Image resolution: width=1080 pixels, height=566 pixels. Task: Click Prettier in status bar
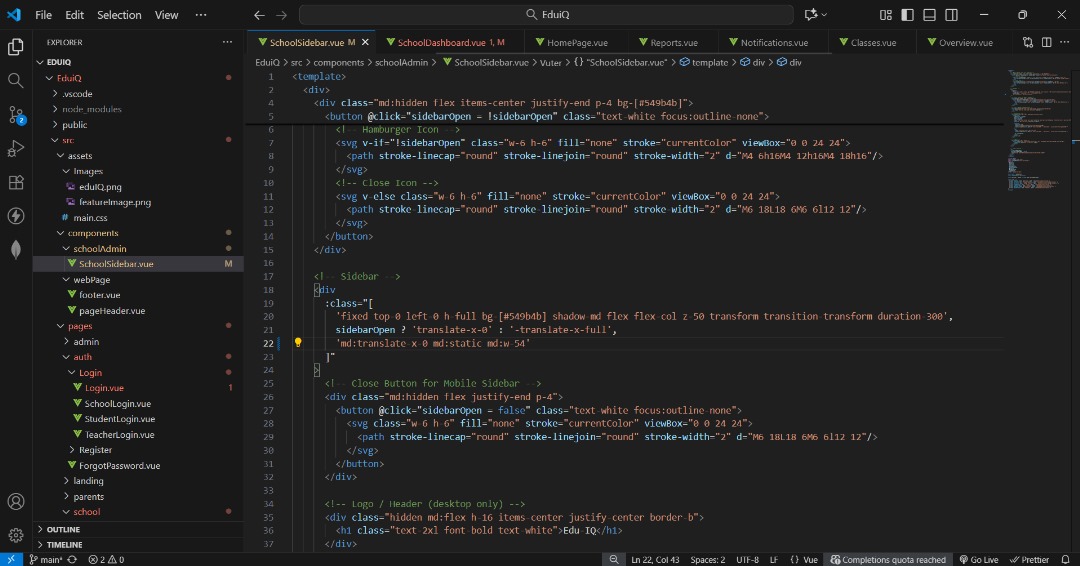tap(1030, 559)
